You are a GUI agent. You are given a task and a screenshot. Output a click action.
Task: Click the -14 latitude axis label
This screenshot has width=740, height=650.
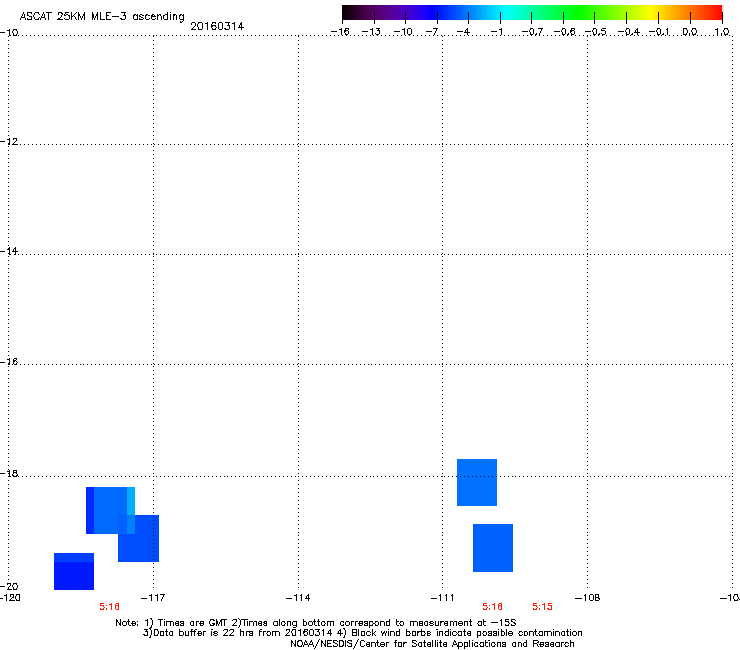pos(9,251)
